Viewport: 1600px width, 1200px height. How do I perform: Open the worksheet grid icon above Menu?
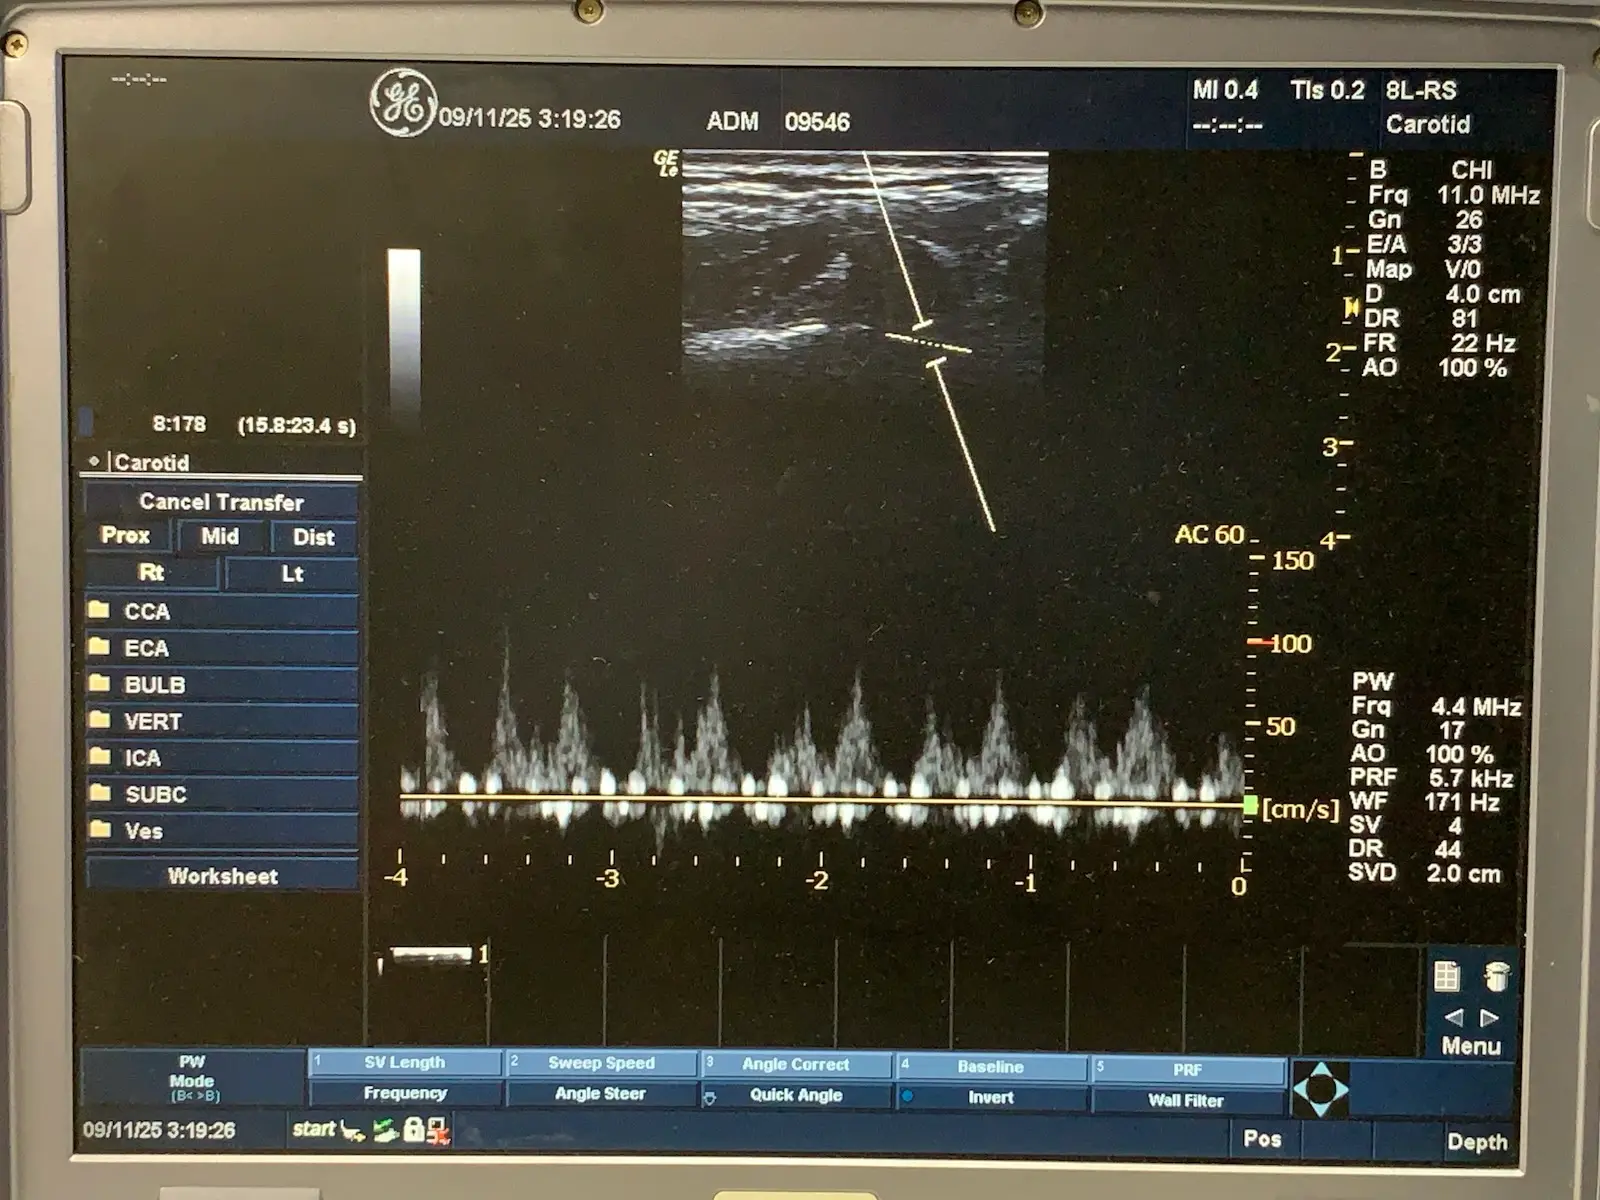[x=1446, y=976]
